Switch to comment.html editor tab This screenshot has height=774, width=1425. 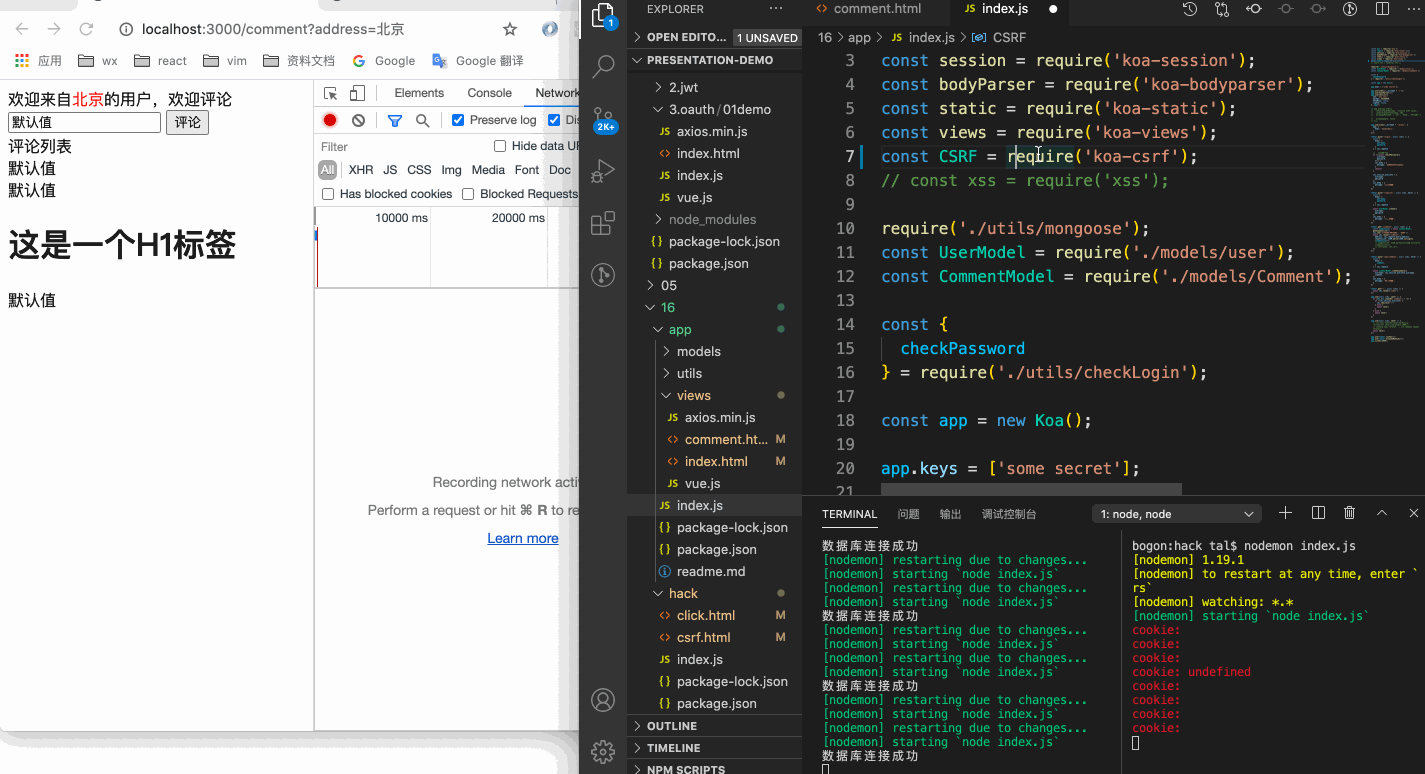coord(877,9)
